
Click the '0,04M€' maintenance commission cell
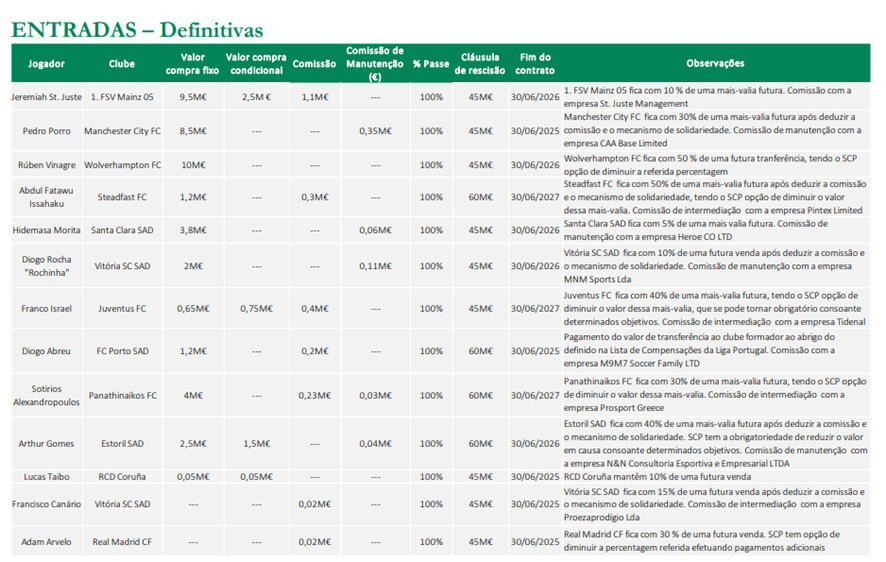tap(376, 444)
